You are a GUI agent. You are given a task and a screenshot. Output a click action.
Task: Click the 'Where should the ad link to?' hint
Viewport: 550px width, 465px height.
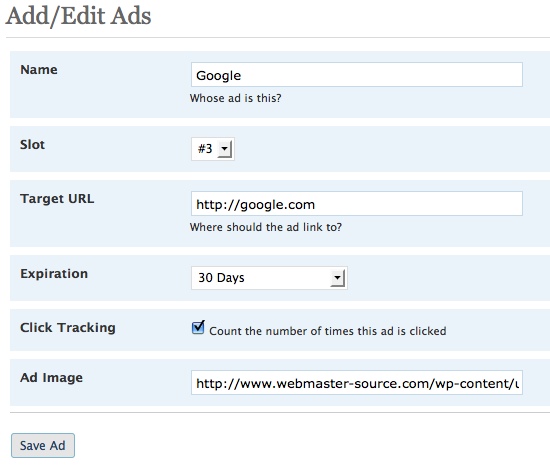(x=266, y=227)
